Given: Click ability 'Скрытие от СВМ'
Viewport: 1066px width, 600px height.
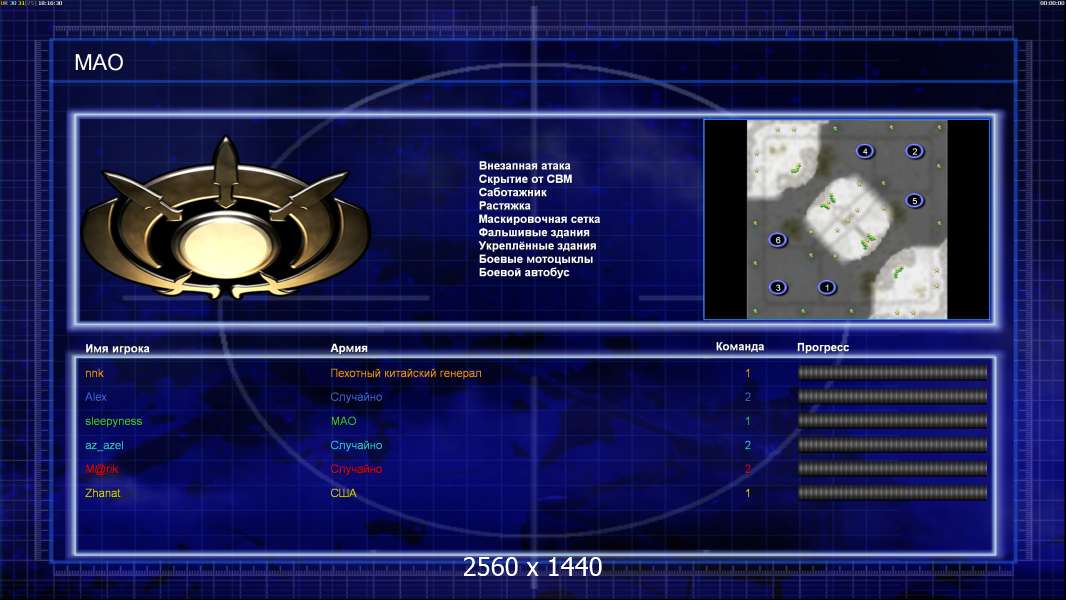Looking at the screenshot, I should [x=525, y=179].
